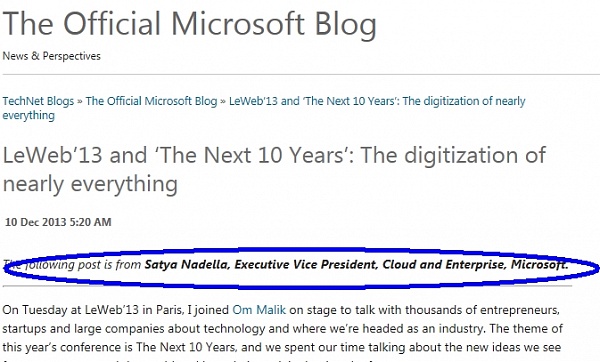
Task: Click the first » breadcrumb separator after TechNet Blogs
Action: pyautogui.click(x=80, y=102)
